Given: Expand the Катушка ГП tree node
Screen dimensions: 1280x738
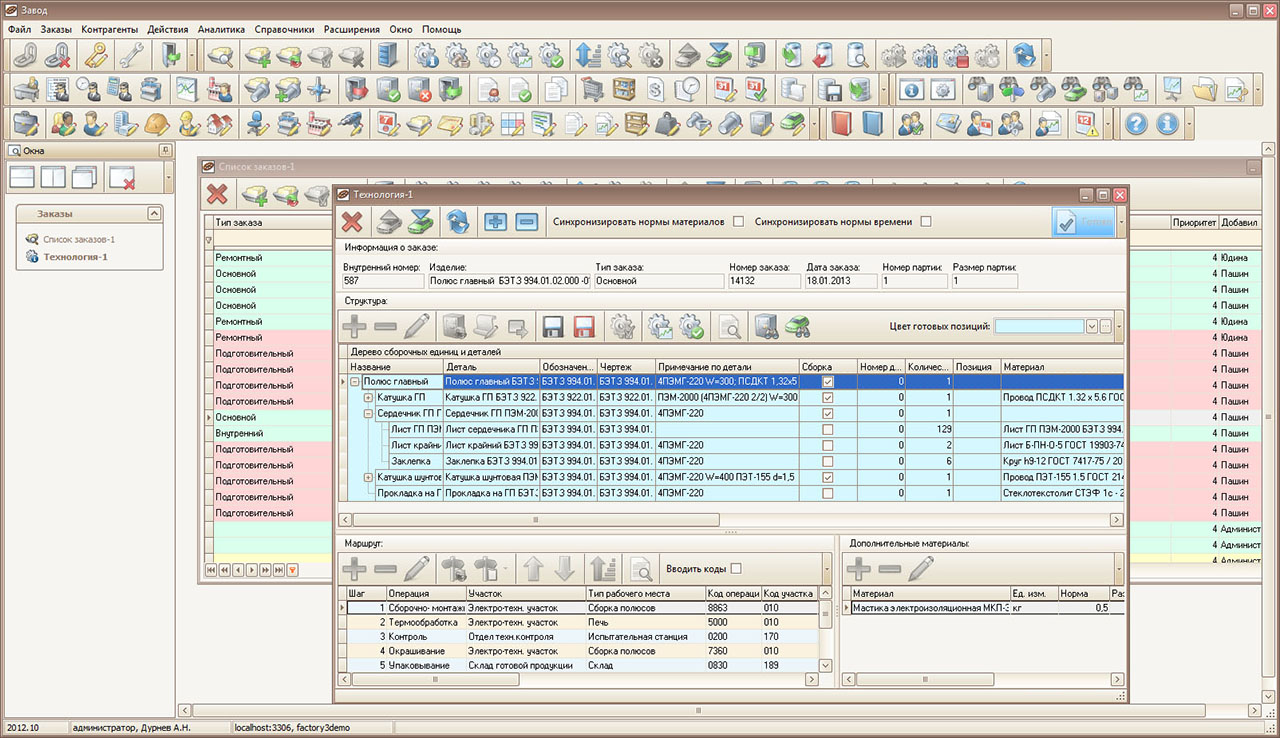Looking at the screenshot, I should click(368, 397).
